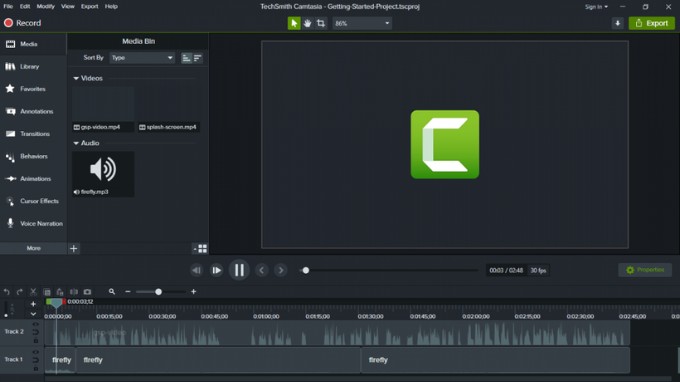Click the playback scrubber handle

click(x=306, y=271)
